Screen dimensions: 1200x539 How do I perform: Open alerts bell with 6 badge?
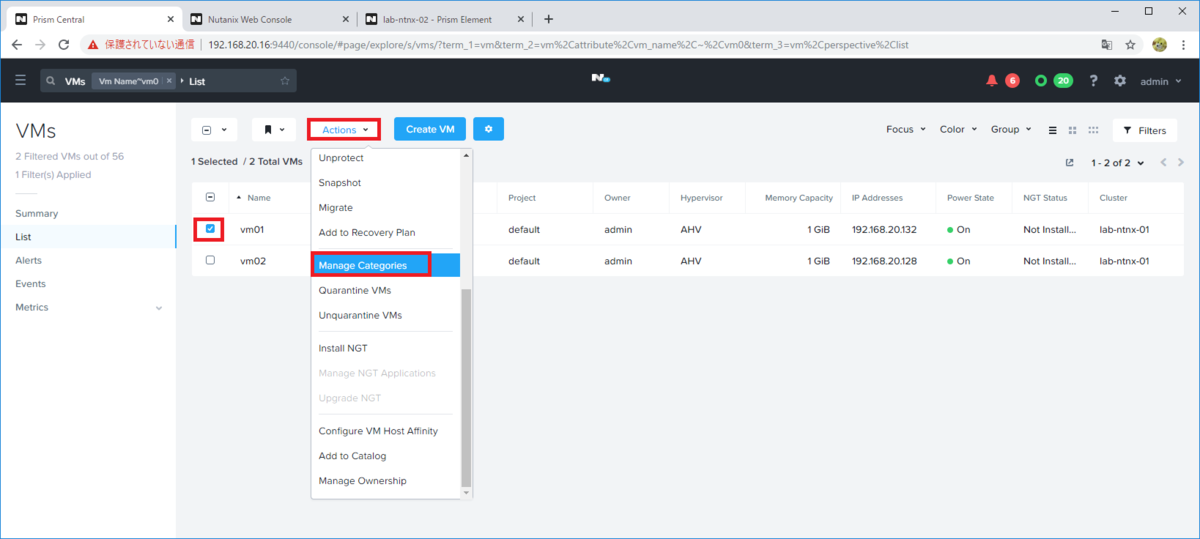(x=992, y=81)
